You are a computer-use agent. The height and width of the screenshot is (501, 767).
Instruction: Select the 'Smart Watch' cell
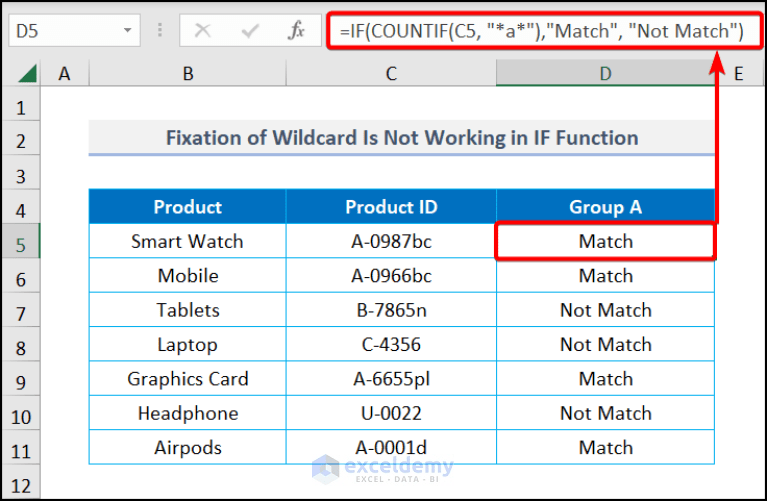click(188, 241)
